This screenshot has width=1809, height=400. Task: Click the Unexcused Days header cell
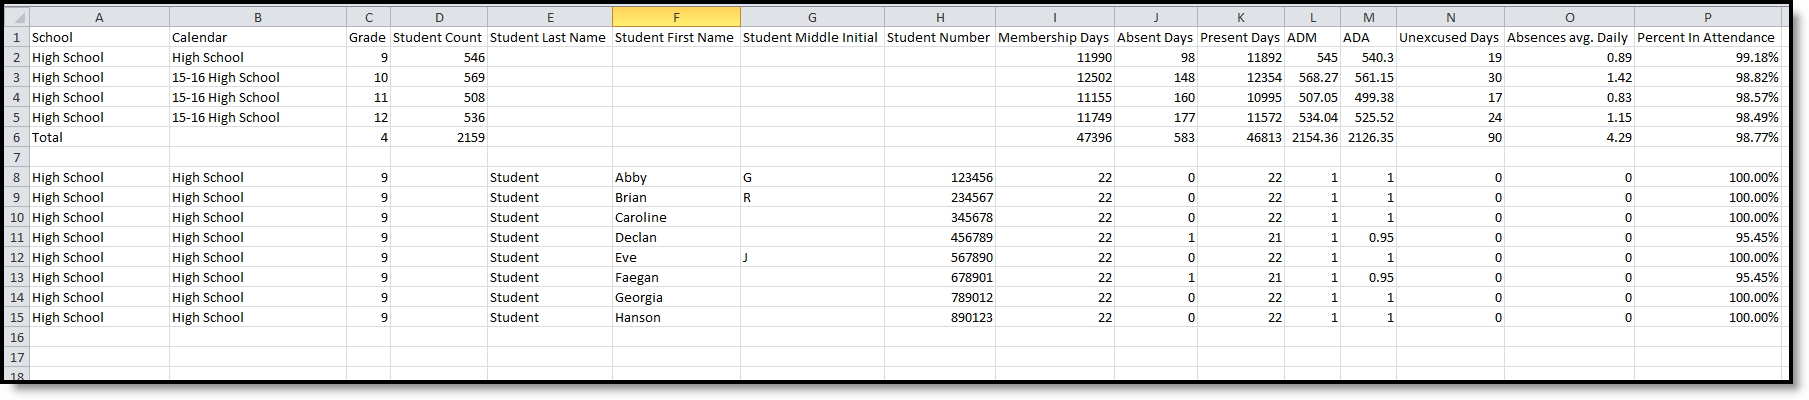pyautogui.click(x=1449, y=38)
